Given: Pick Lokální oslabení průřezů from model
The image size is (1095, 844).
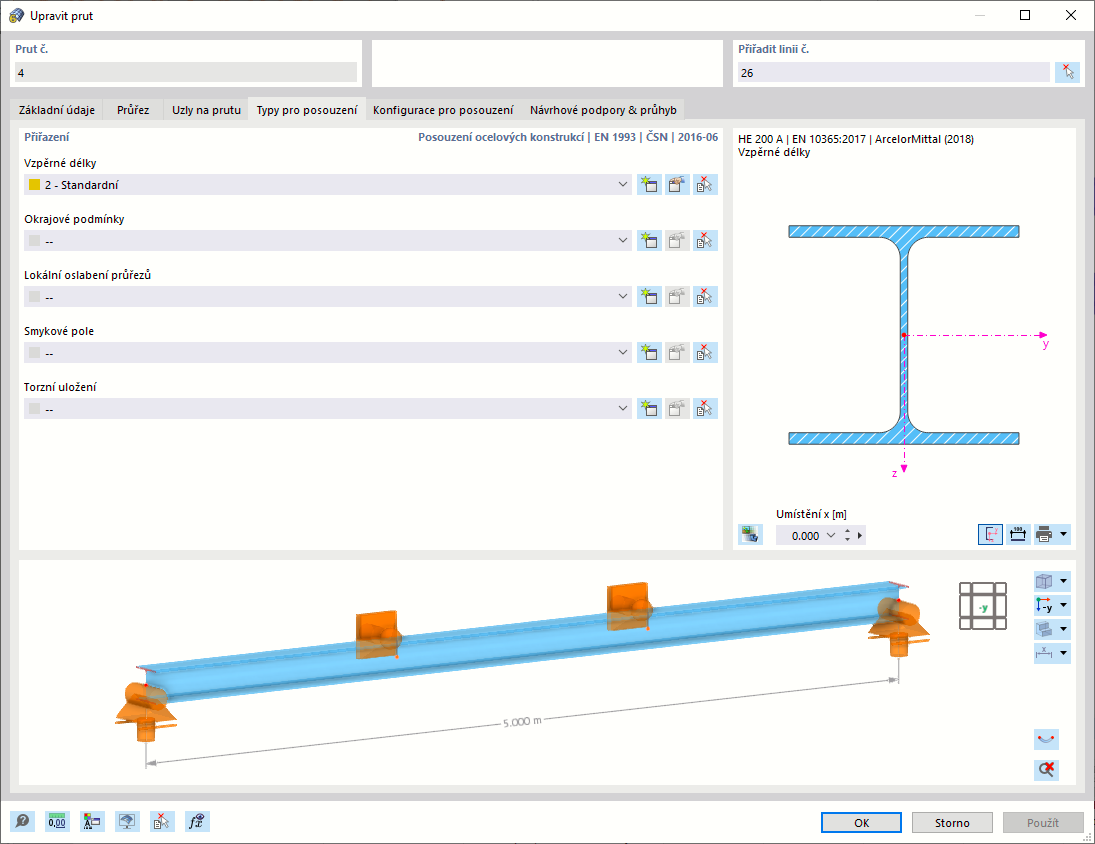Looking at the screenshot, I should [705, 297].
